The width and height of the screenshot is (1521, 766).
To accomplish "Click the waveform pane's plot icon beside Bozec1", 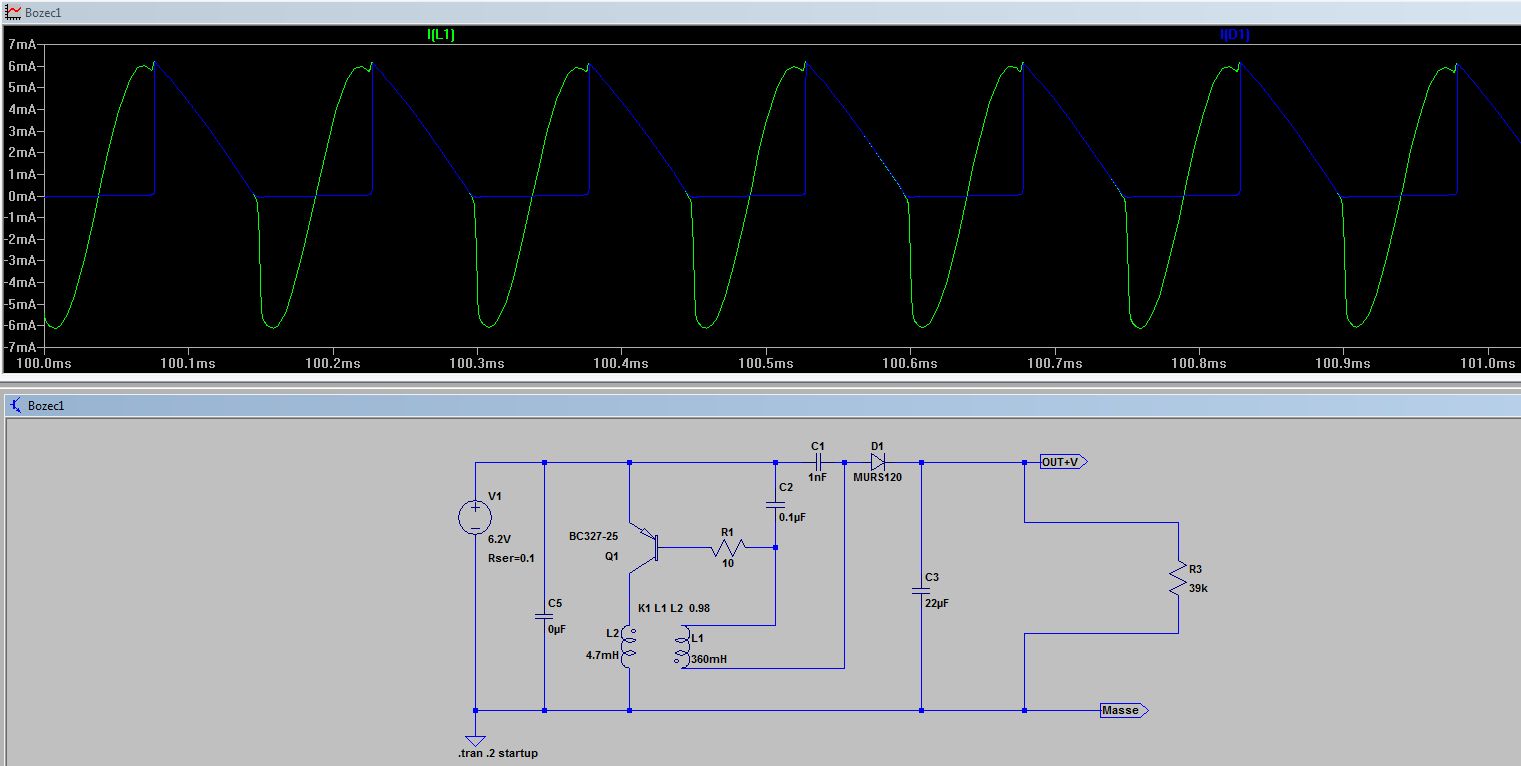I will point(13,13).
